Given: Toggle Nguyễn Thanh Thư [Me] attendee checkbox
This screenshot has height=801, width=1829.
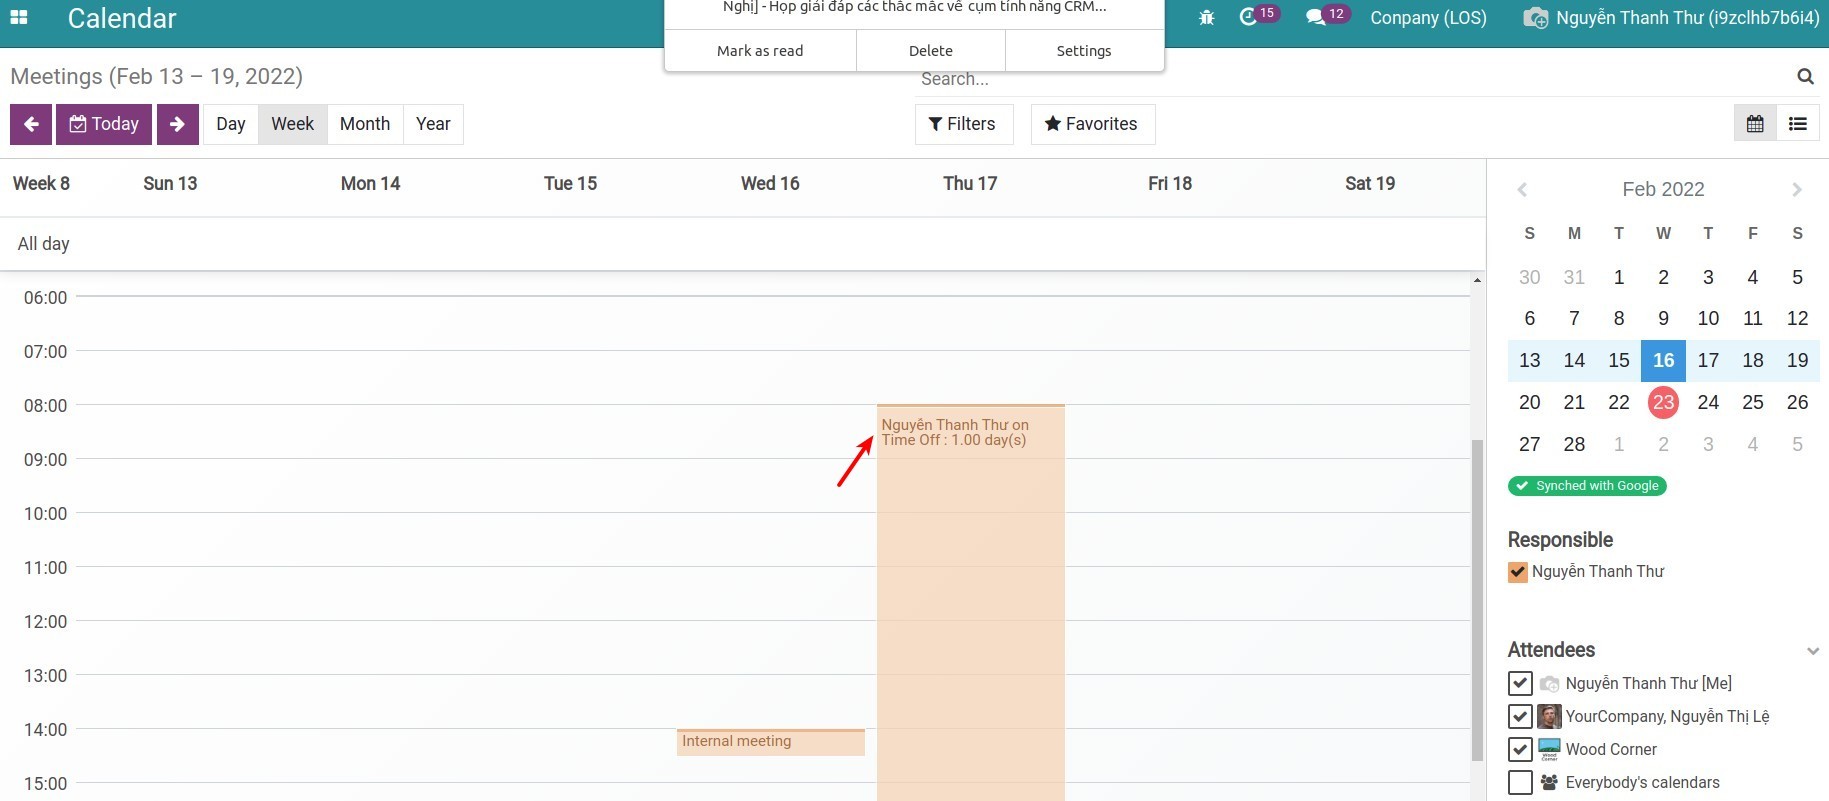Looking at the screenshot, I should [x=1520, y=683].
